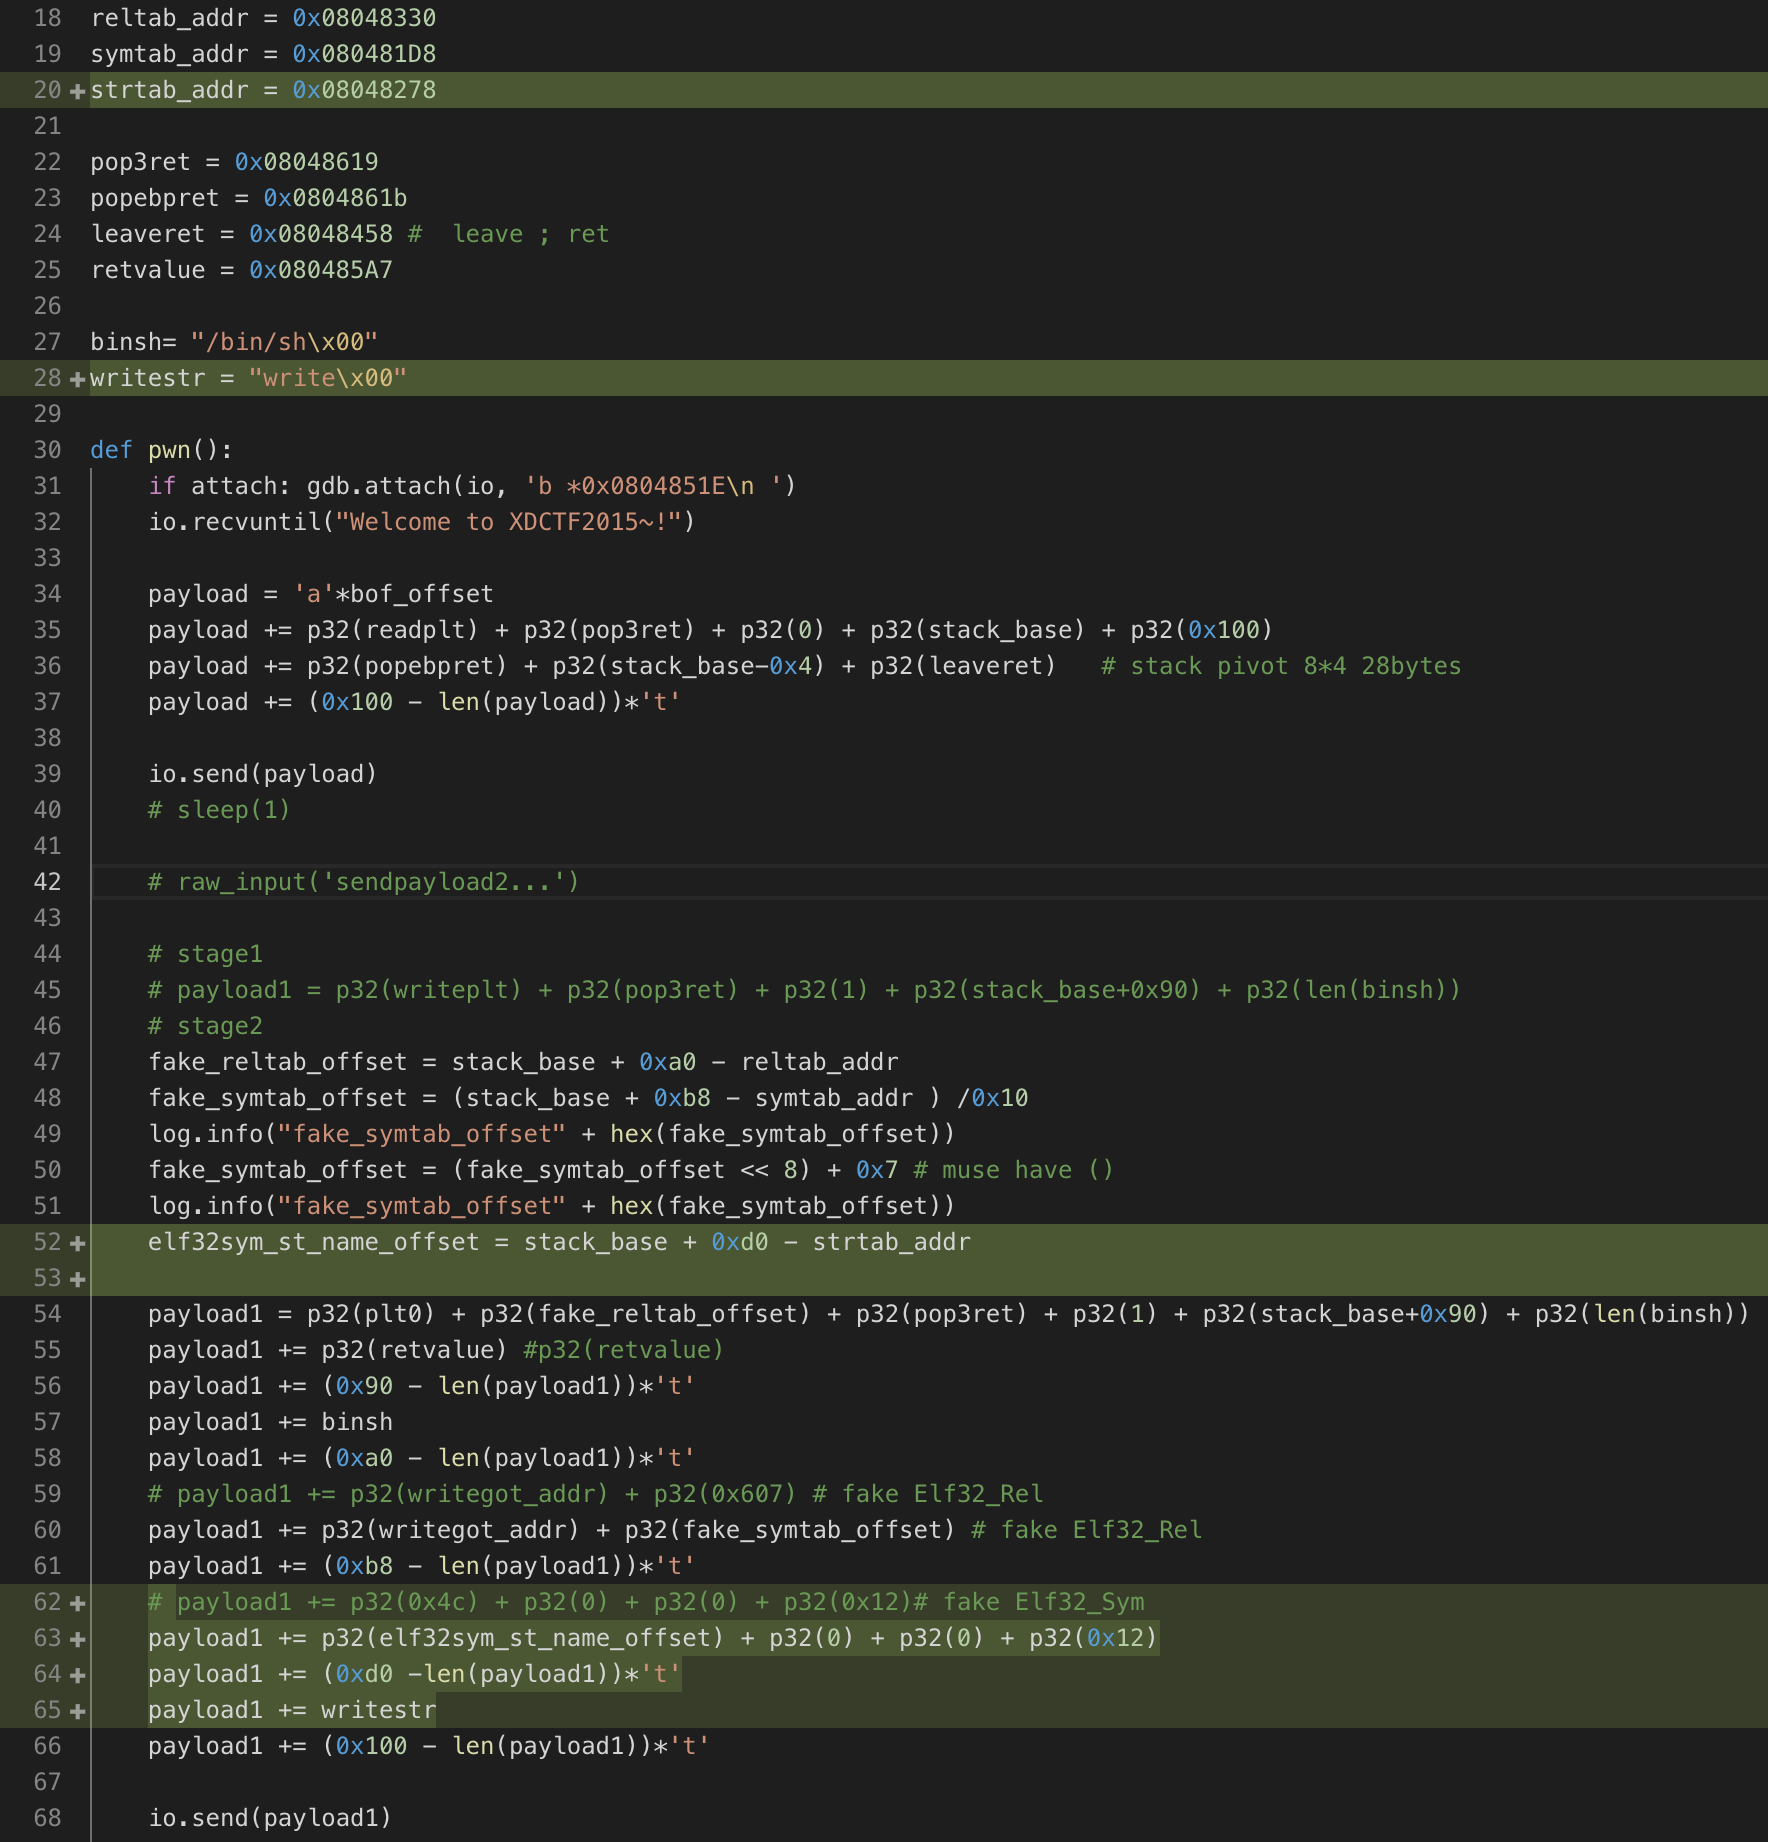Click the popebpret assignment on line 23
This screenshot has height=1842, width=1768.
(x=249, y=198)
